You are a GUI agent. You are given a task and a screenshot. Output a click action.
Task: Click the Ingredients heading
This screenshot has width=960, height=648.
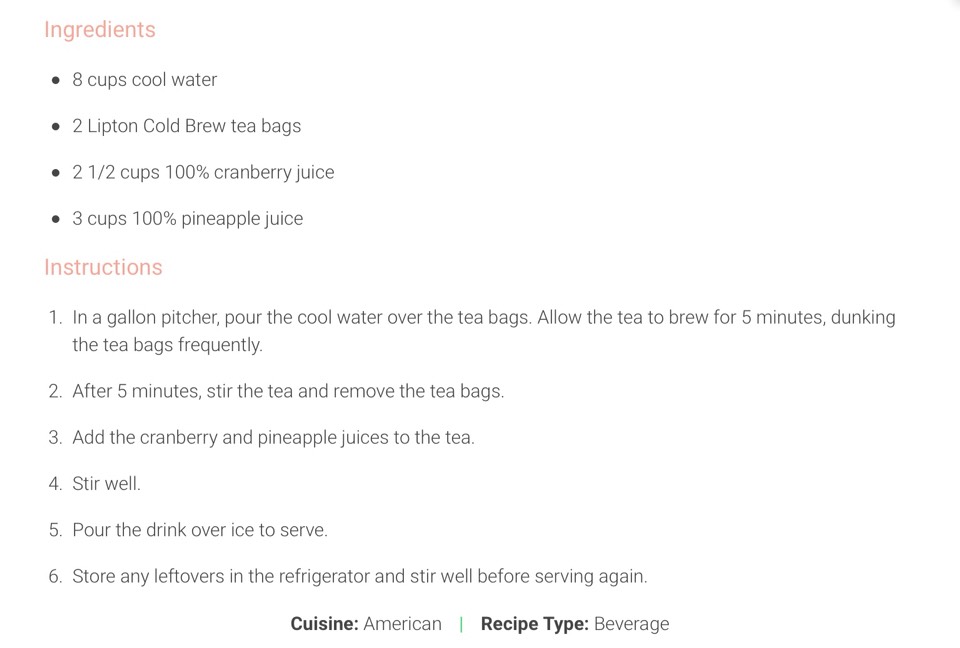[x=100, y=29]
